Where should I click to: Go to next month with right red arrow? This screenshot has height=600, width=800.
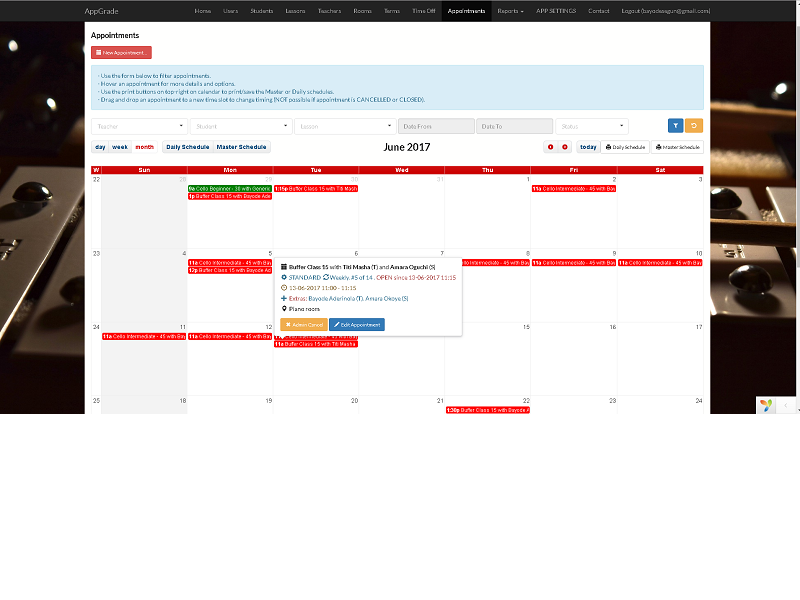click(565, 147)
